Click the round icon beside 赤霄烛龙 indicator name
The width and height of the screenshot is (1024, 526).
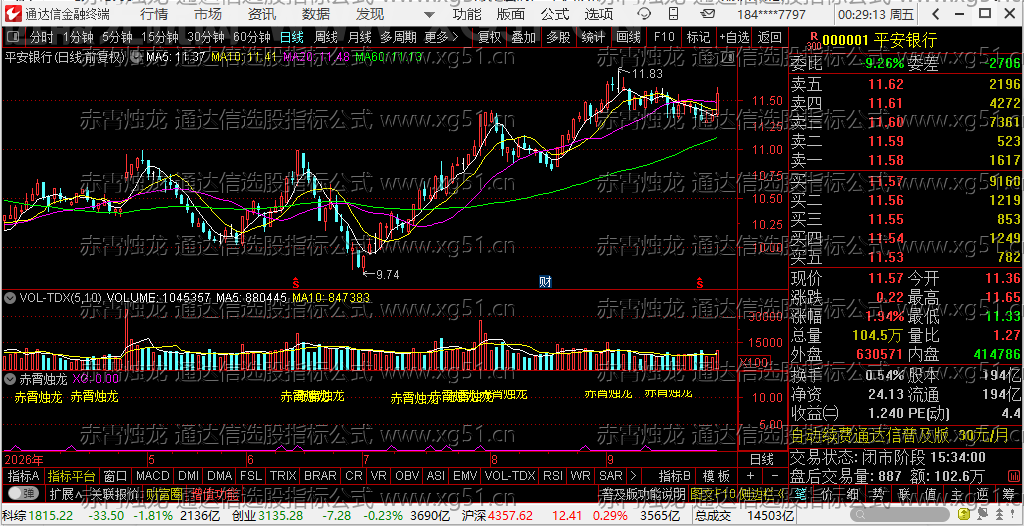click(x=10, y=378)
